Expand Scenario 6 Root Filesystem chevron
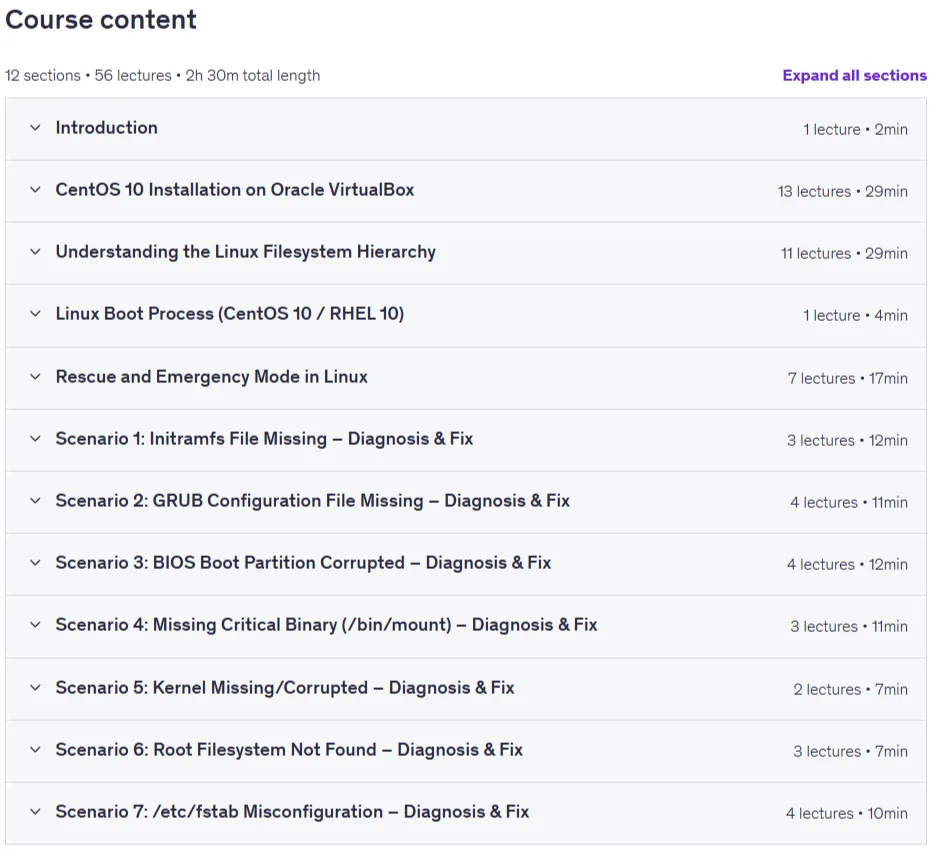 tap(36, 750)
